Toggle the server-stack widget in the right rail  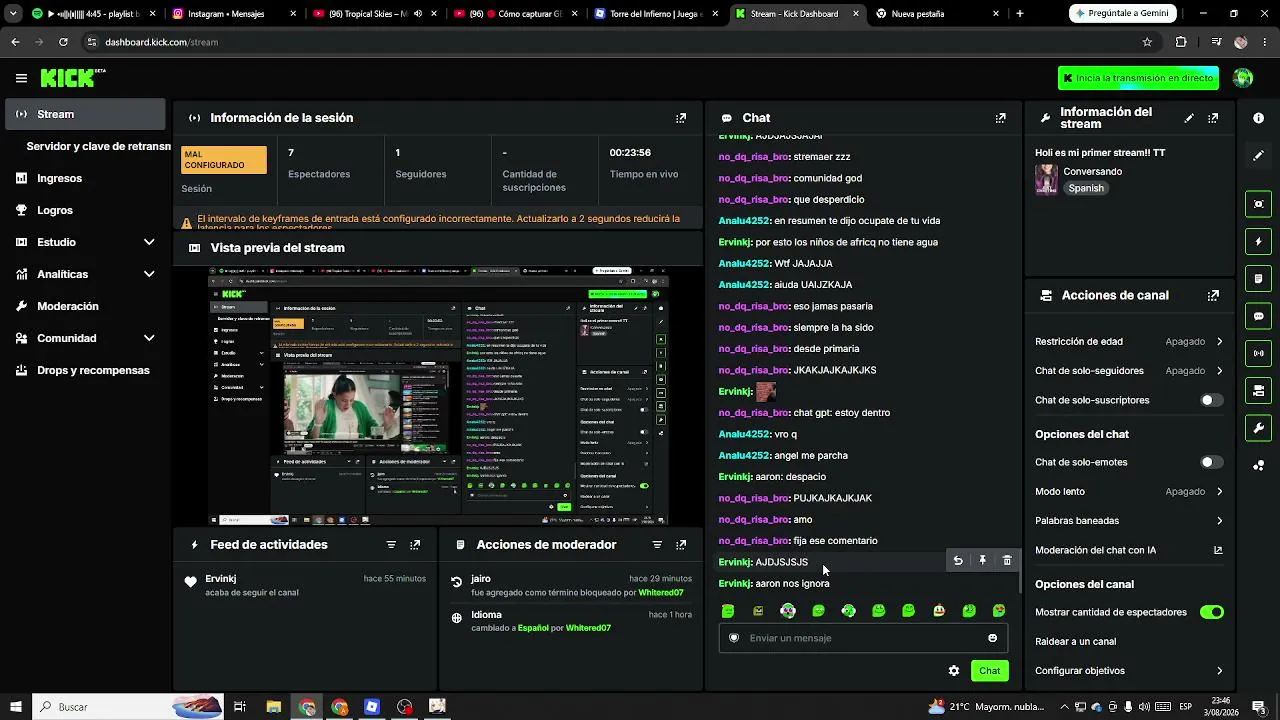click(1258, 390)
